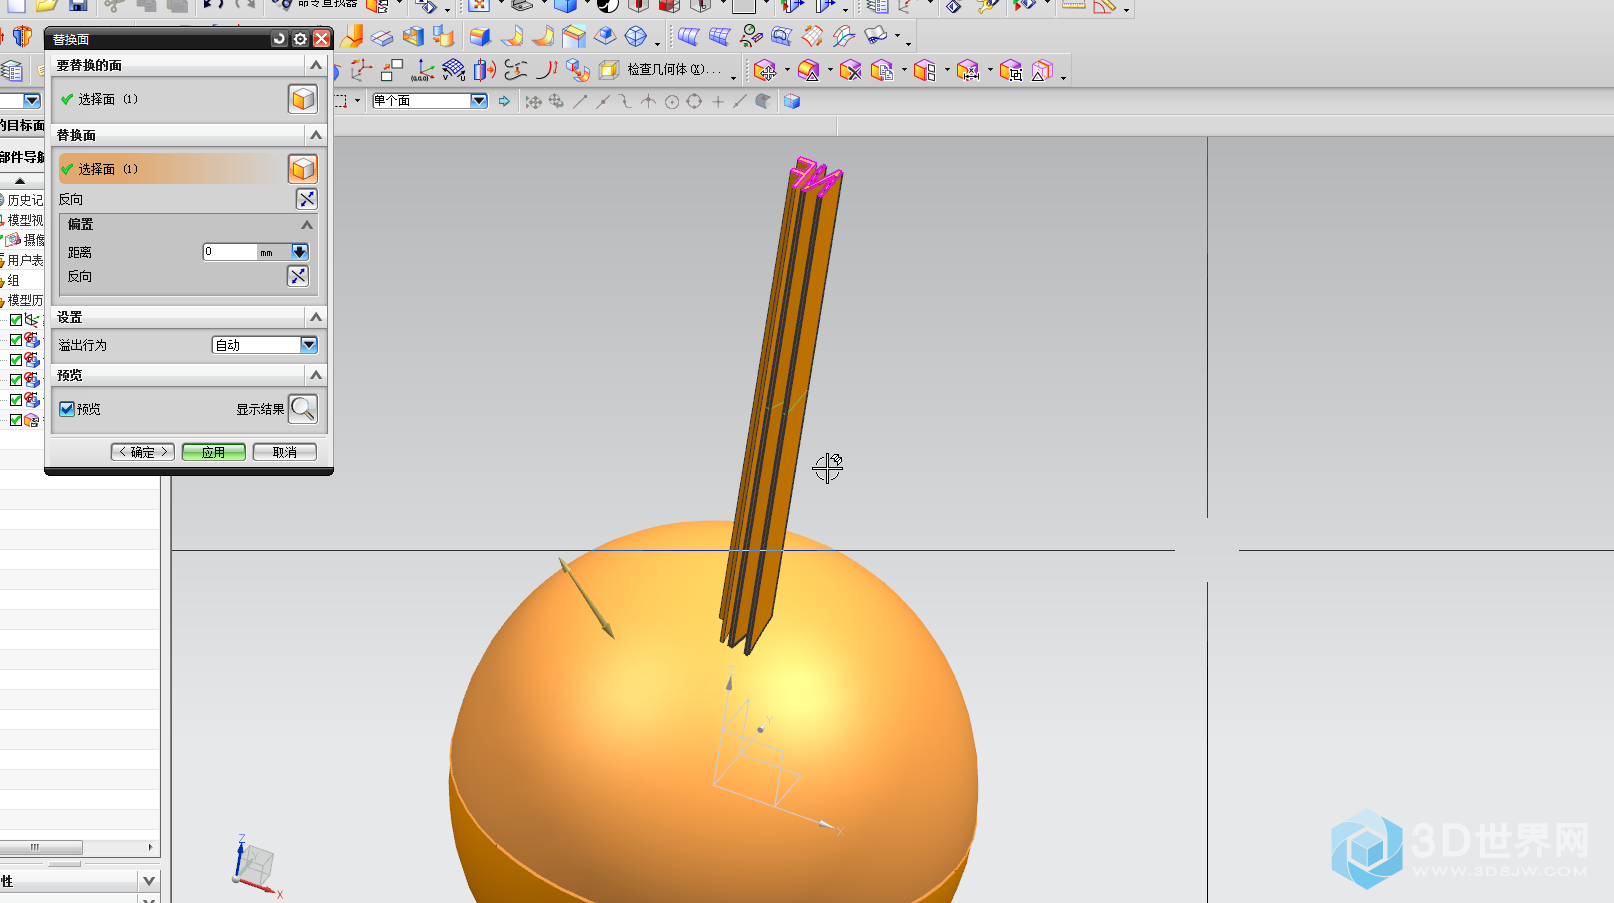Viewport: 1614px width, 903px height.
Task: Enable Arc Center snap icon
Action: (672, 101)
